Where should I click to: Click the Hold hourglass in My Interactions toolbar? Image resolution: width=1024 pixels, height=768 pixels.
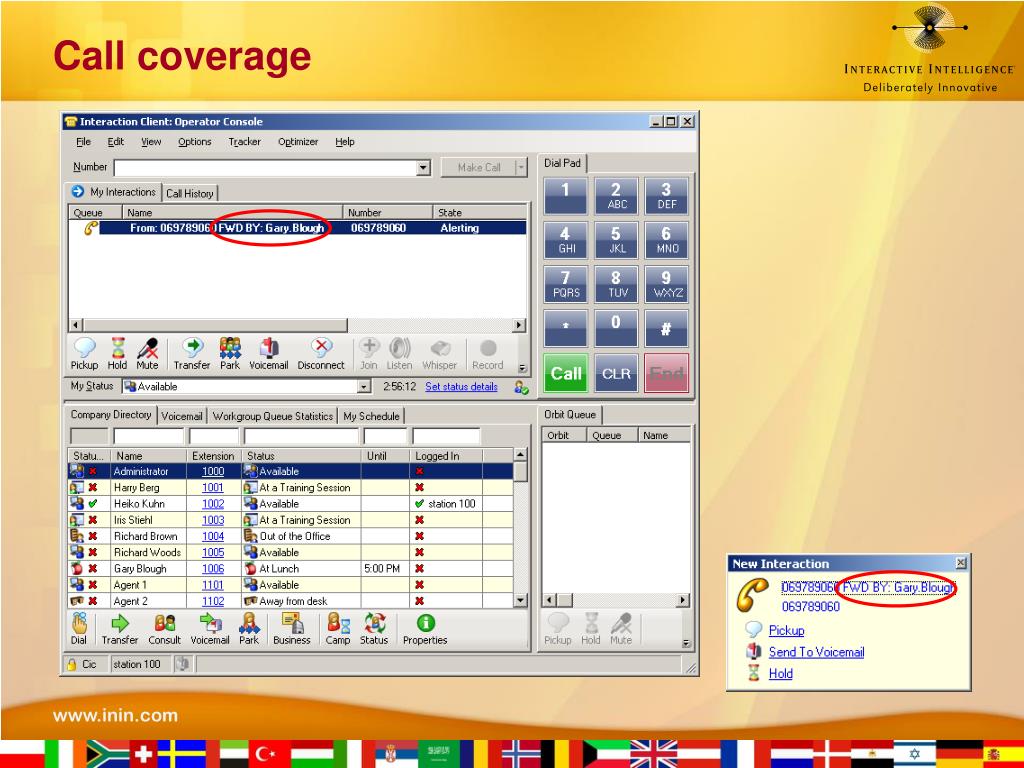tap(118, 354)
